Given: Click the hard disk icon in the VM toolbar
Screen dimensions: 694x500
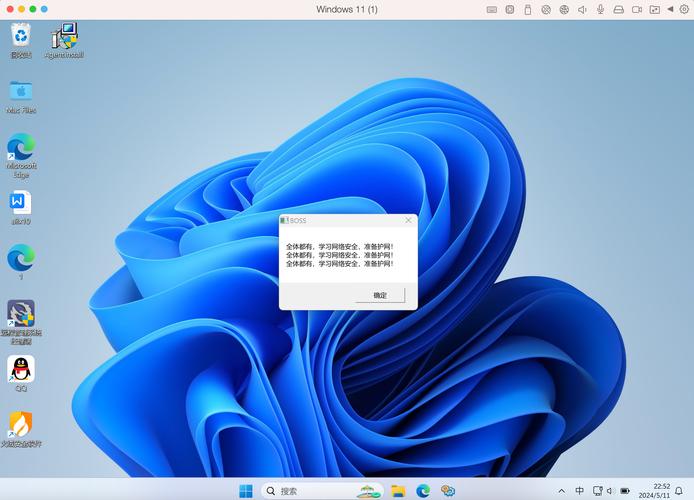Looking at the screenshot, I should point(619,9).
